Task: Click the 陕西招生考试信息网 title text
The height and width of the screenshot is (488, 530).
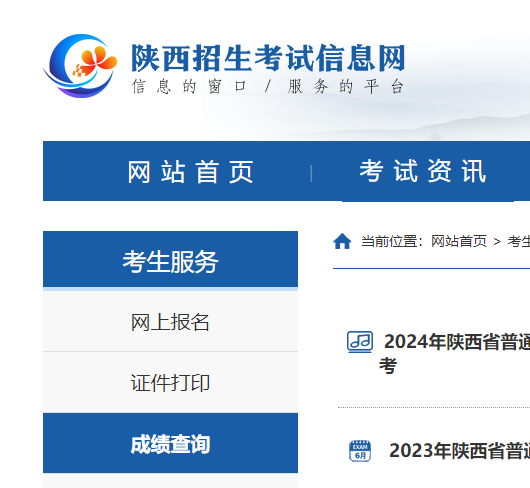Action: (x=268, y=58)
